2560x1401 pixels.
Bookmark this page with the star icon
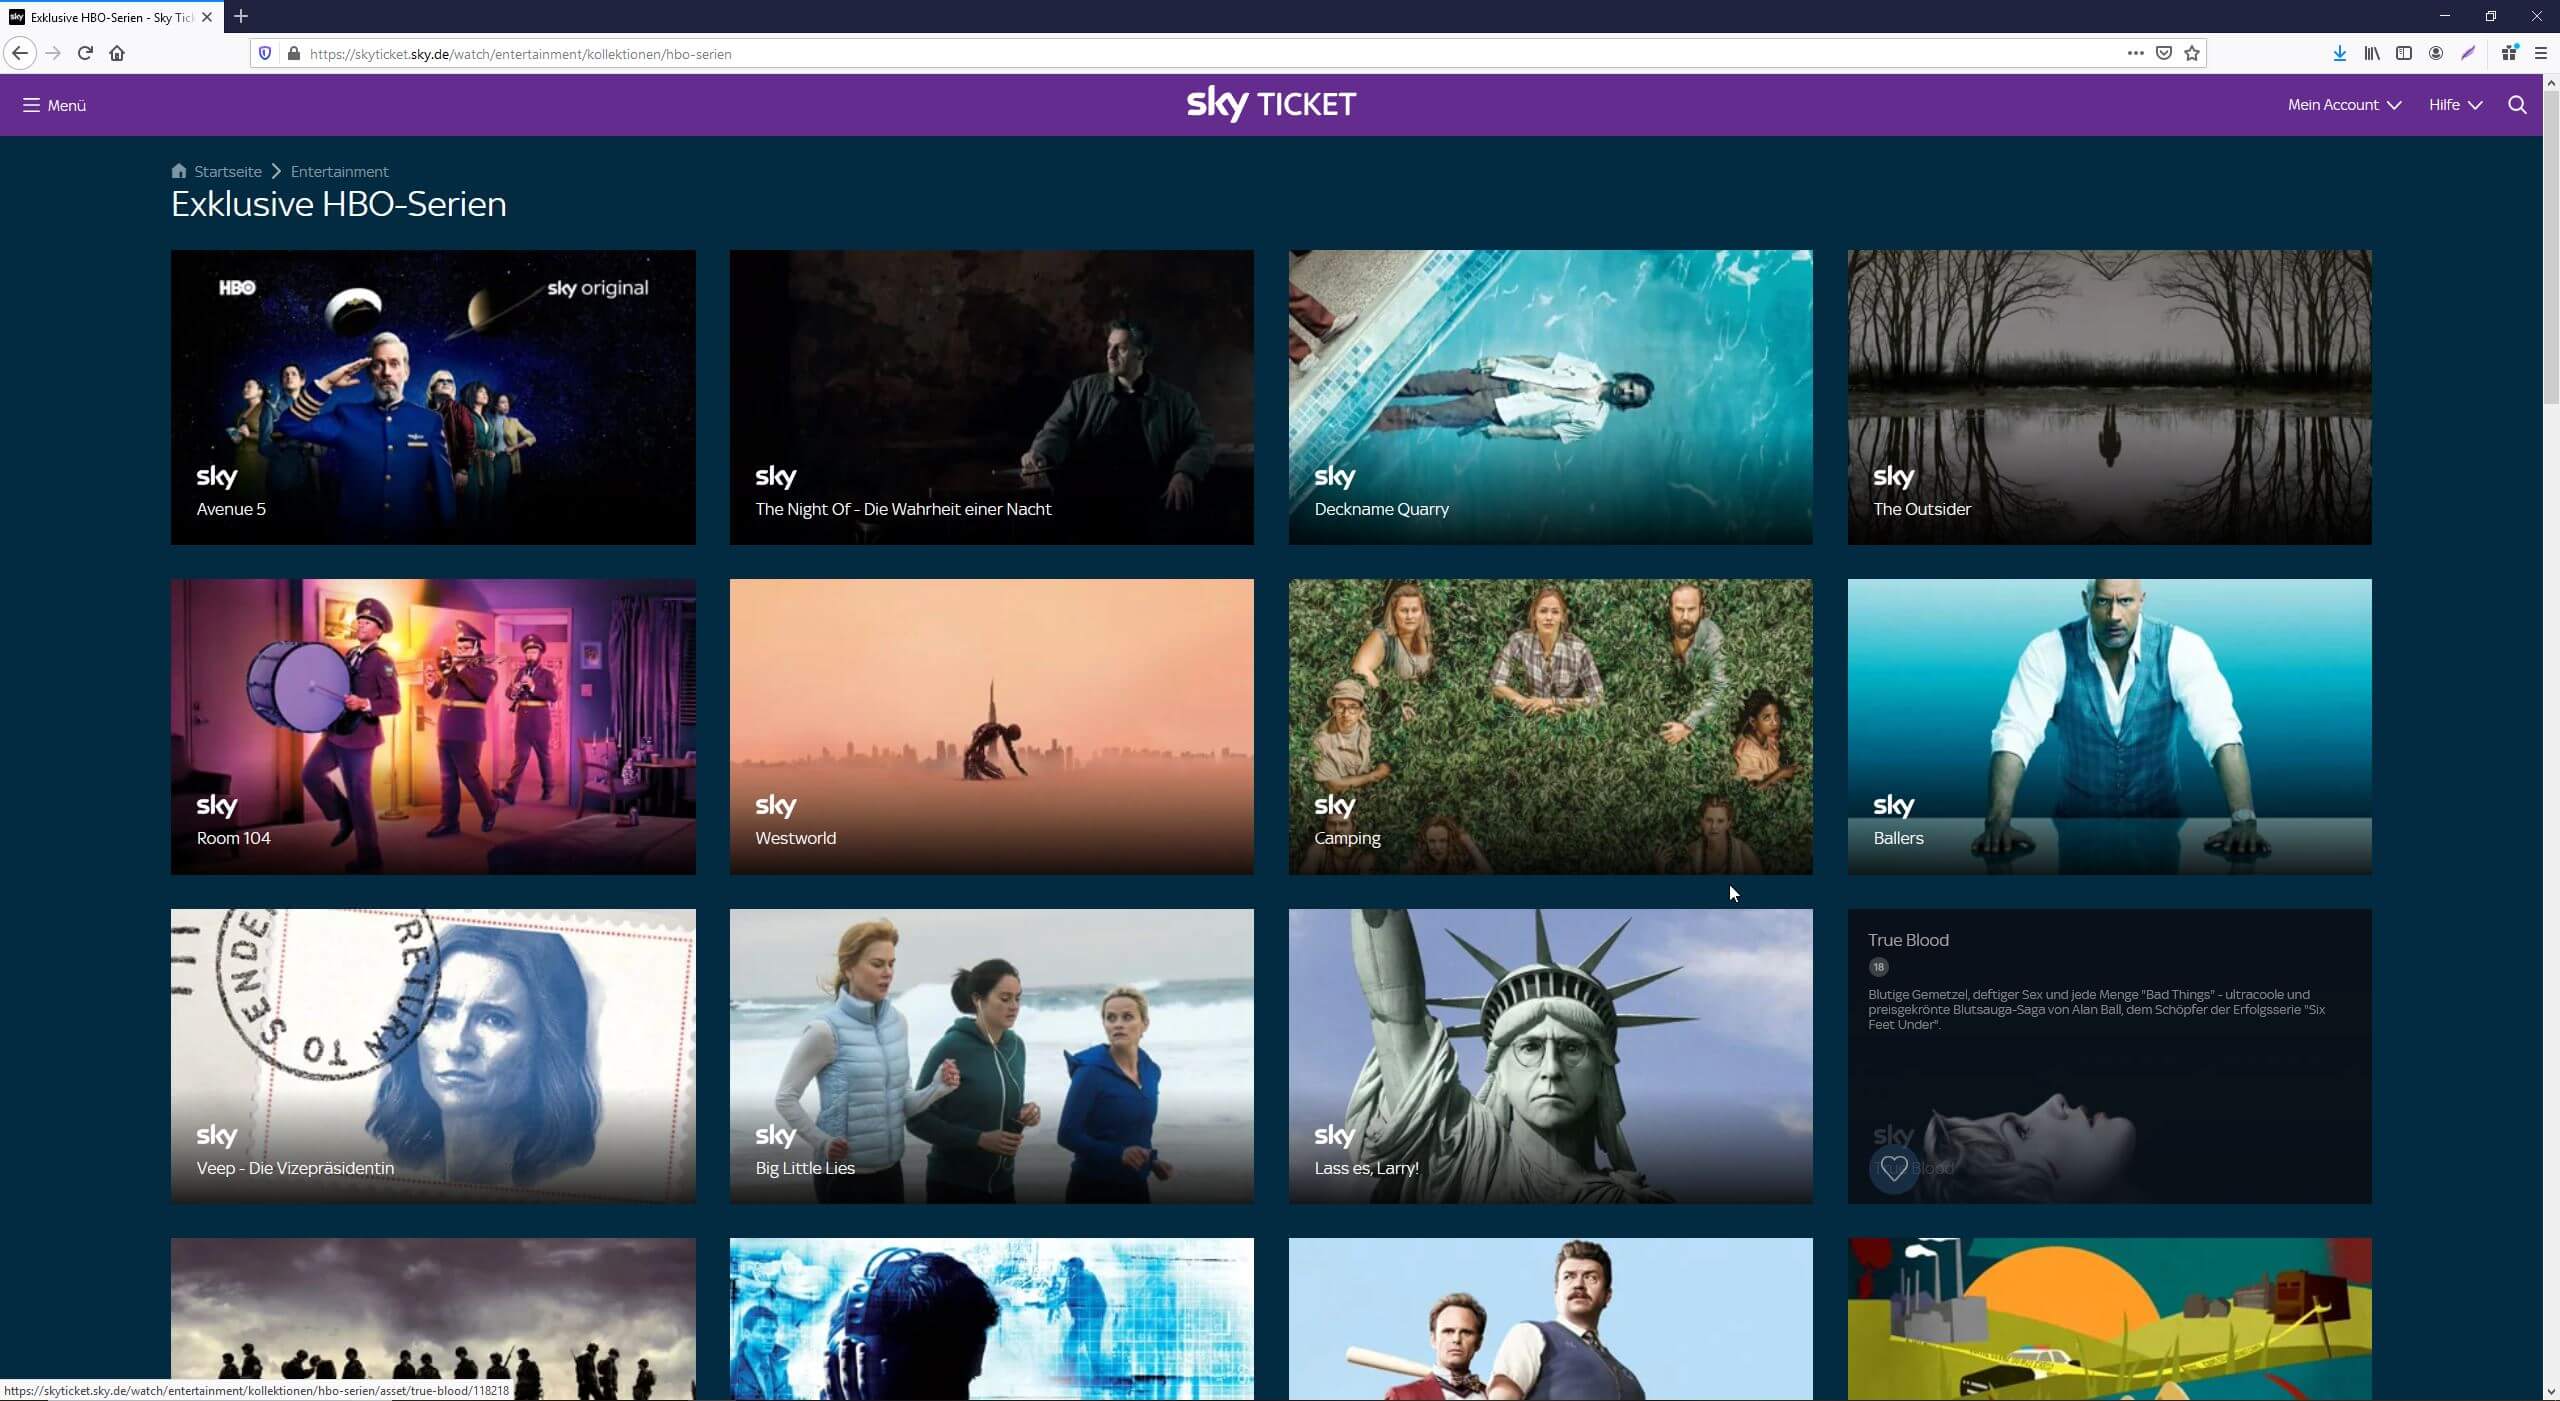coord(2192,53)
